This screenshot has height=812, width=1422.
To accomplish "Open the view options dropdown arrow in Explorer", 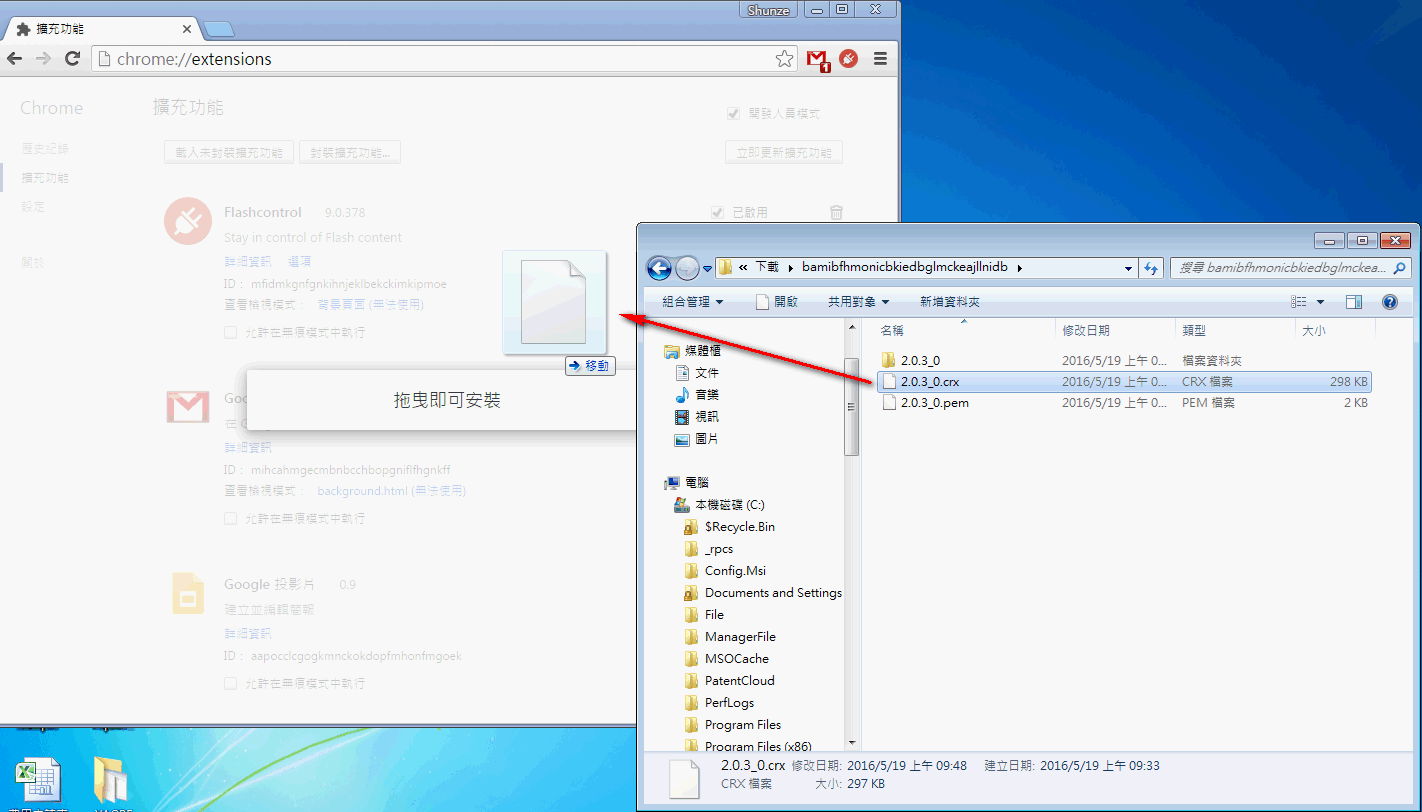I will [1320, 301].
